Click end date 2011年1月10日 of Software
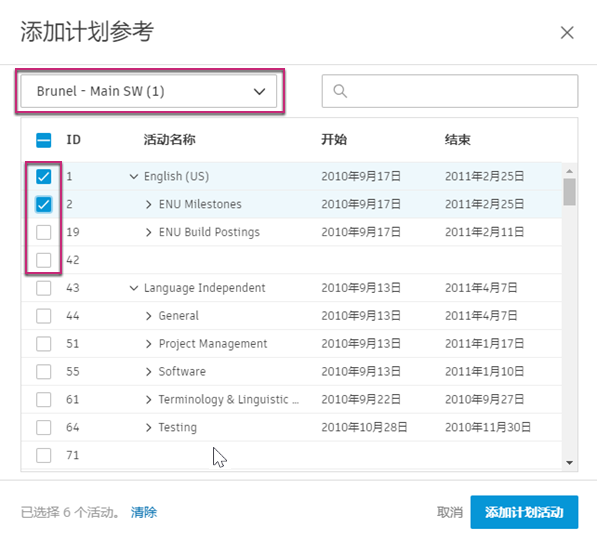This screenshot has height=541, width=597. pyautogui.click(x=484, y=372)
